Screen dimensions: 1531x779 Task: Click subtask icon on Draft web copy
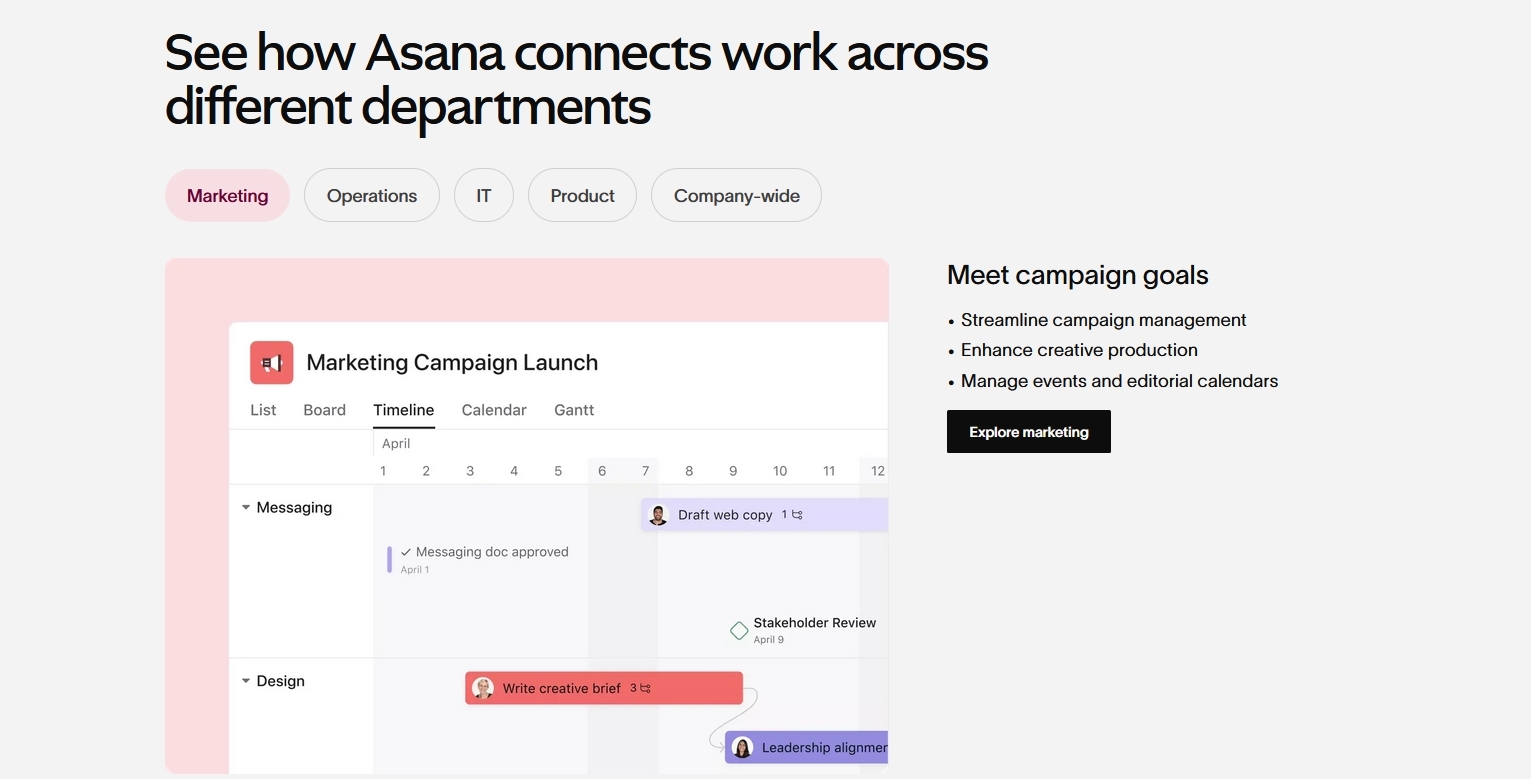point(797,515)
